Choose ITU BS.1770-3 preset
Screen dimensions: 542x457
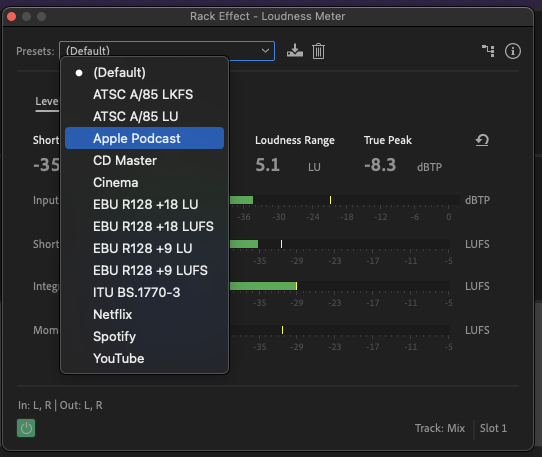[x=144, y=292]
